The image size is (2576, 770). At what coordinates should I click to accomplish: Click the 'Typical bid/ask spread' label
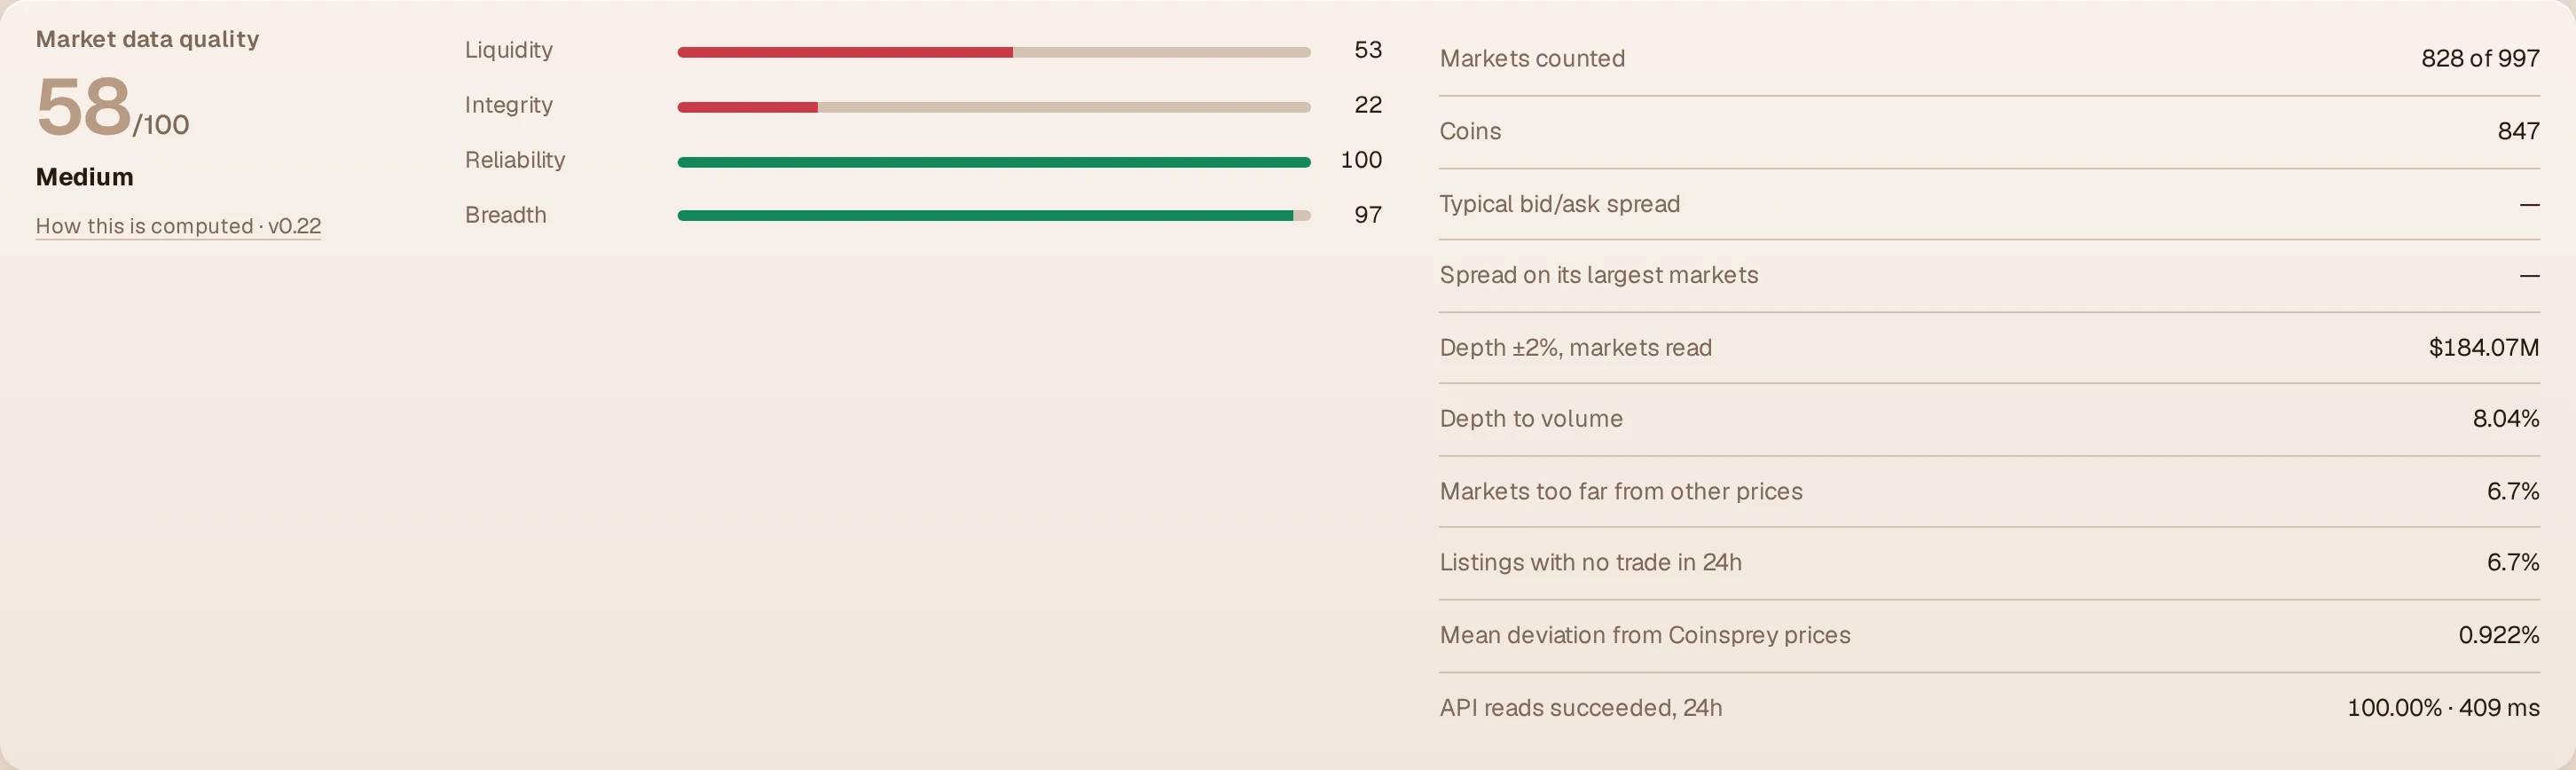[x=1560, y=204]
